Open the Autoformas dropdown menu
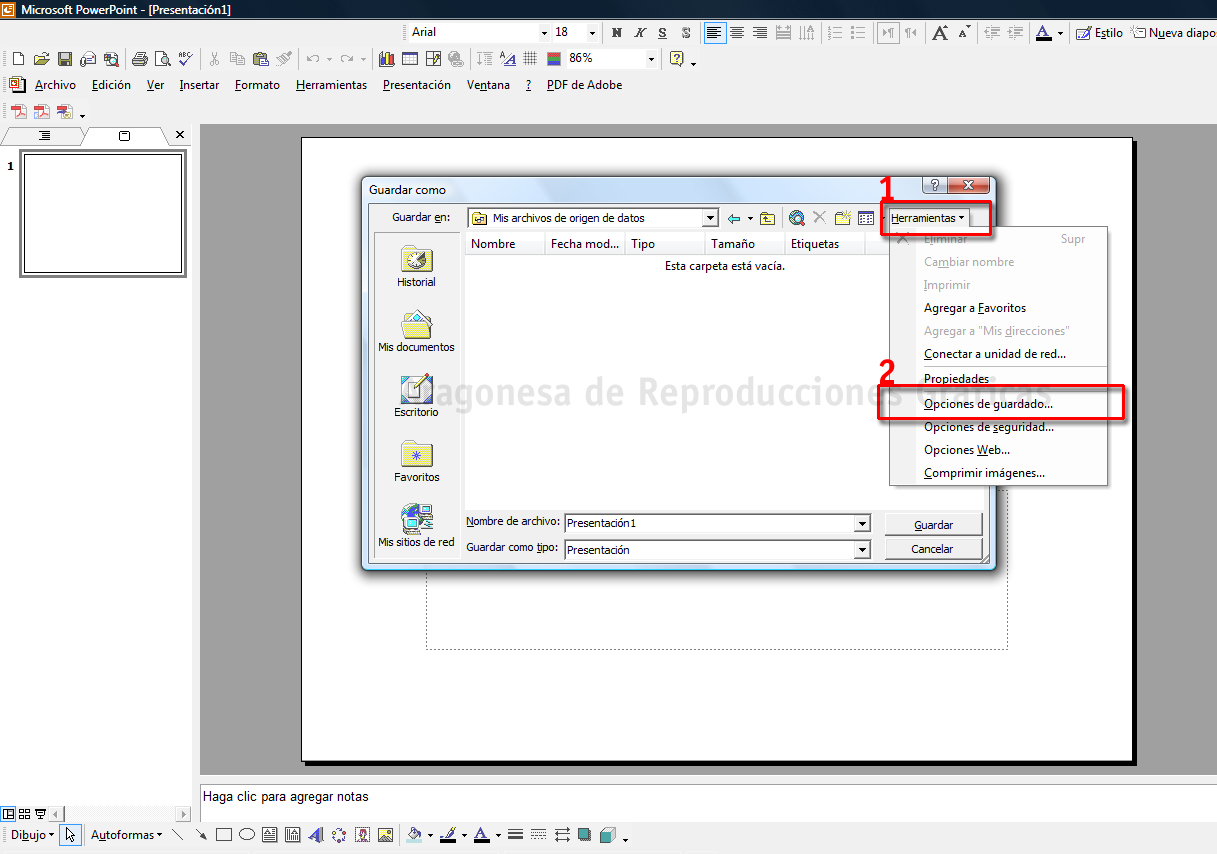The width and height of the screenshot is (1217, 854). click(x=126, y=834)
